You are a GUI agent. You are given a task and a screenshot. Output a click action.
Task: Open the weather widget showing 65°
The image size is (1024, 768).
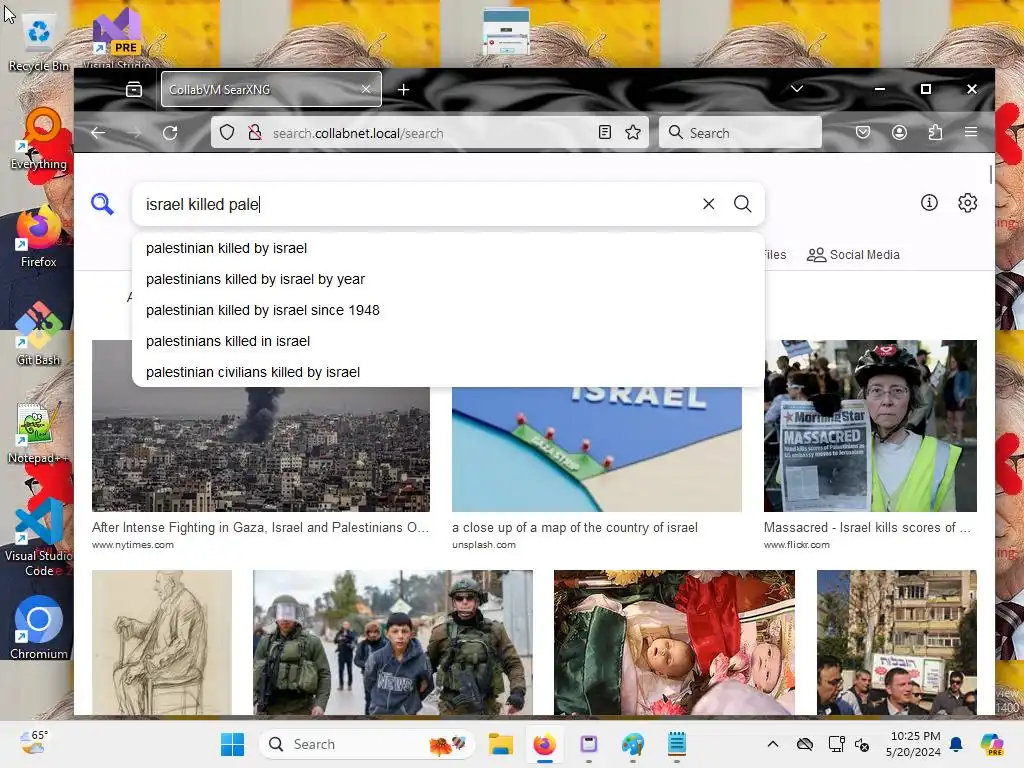point(34,743)
